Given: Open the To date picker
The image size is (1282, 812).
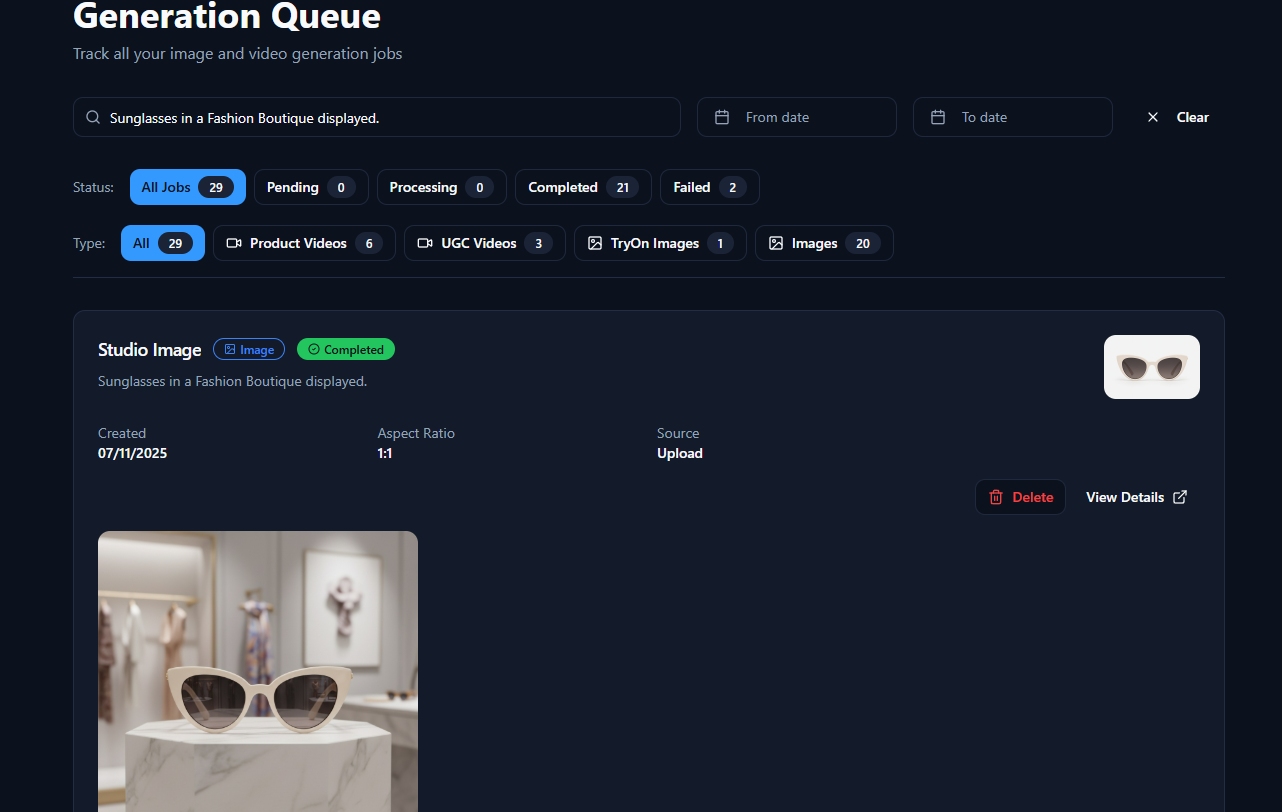Looking at the screenshot, I should [1012, 117].
